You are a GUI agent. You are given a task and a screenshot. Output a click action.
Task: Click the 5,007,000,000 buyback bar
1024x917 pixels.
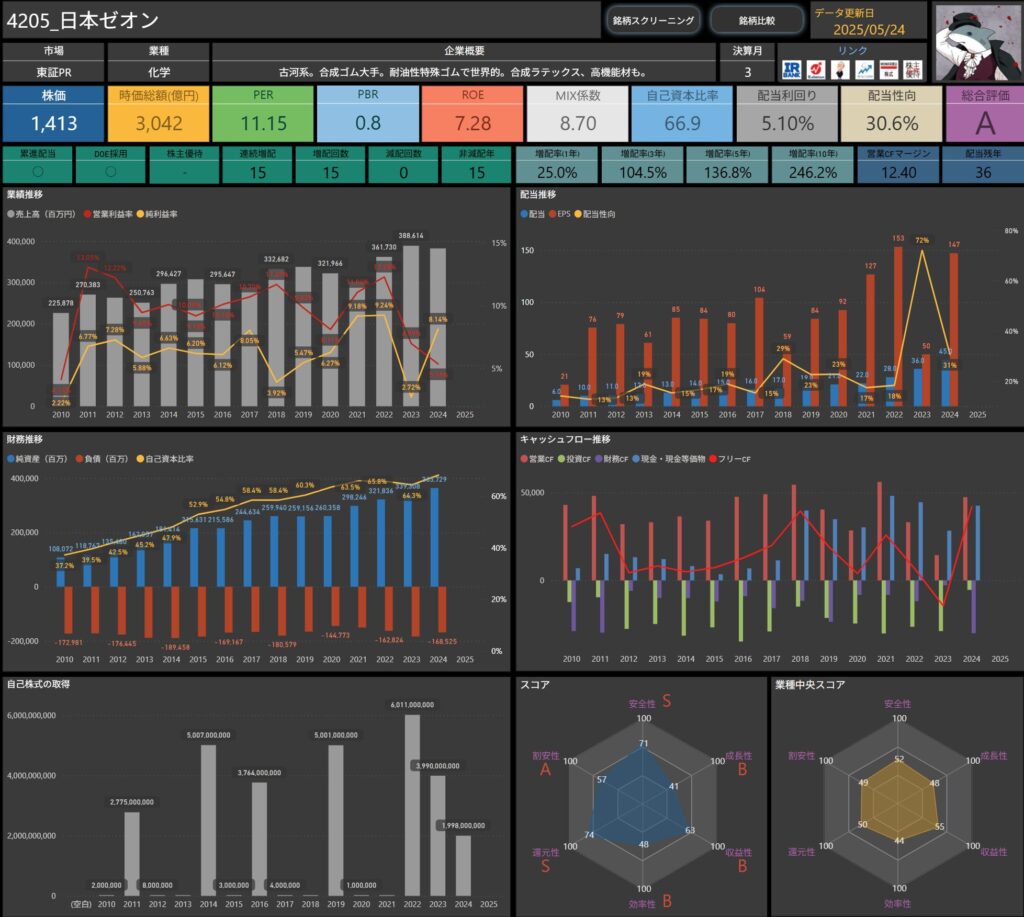point(208,820)
